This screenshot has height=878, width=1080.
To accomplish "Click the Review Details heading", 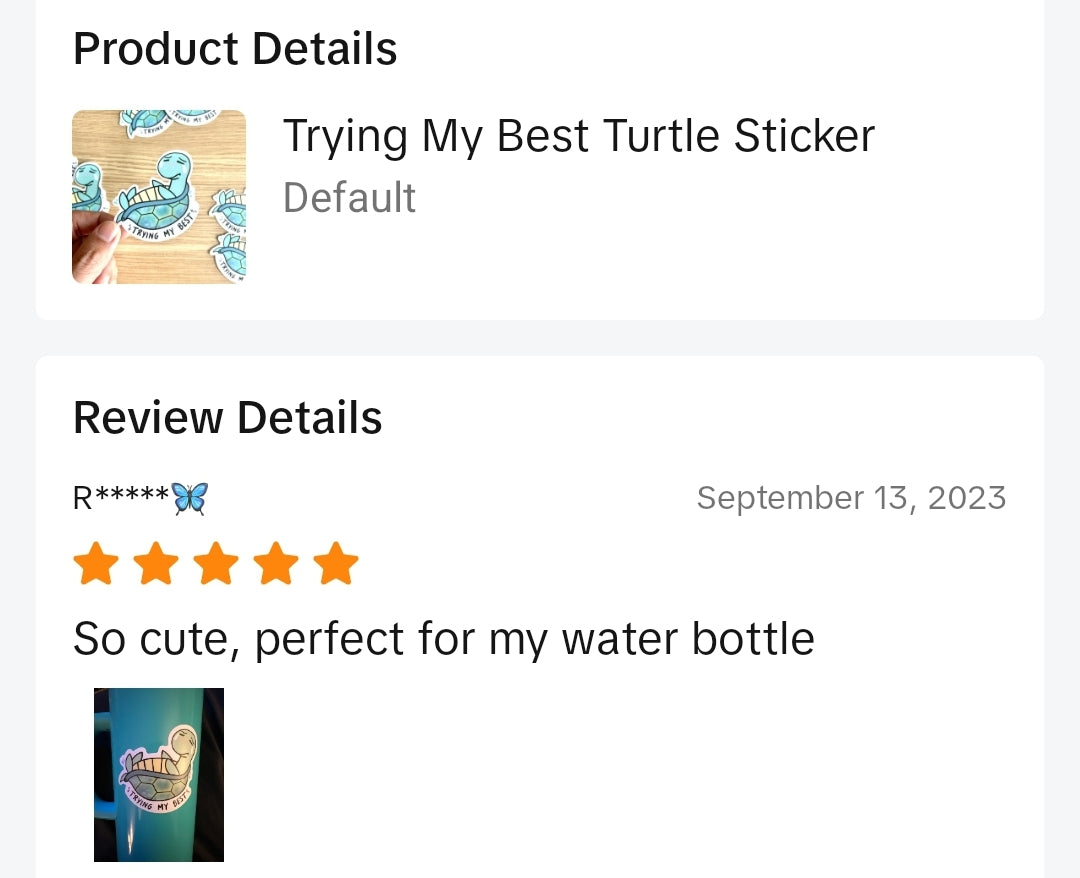I will tap(228, 418).
